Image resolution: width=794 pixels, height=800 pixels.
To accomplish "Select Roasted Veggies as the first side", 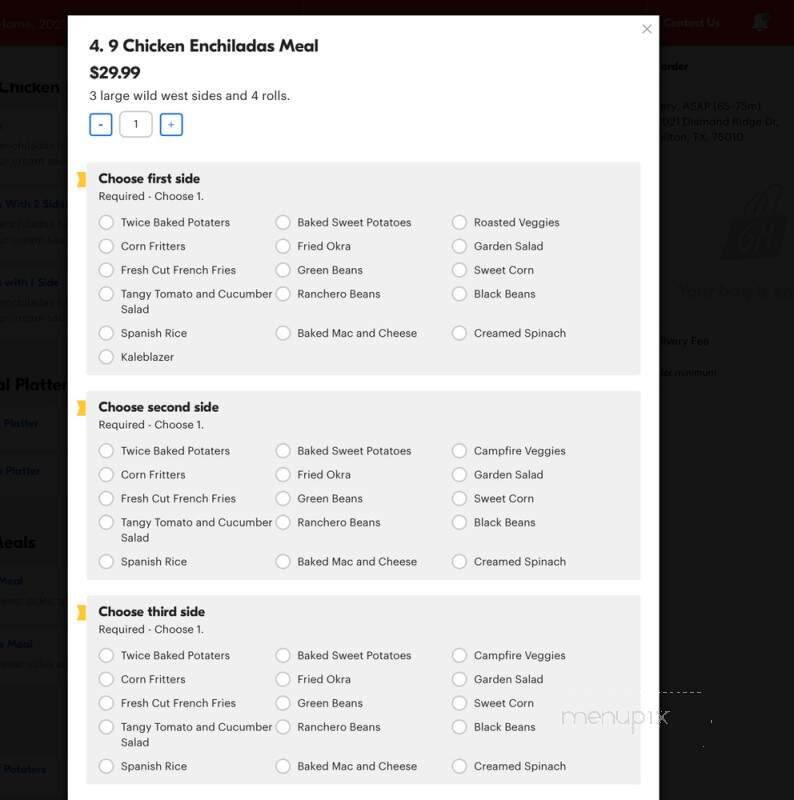I will pyautogui.click(x=459, y=222).
